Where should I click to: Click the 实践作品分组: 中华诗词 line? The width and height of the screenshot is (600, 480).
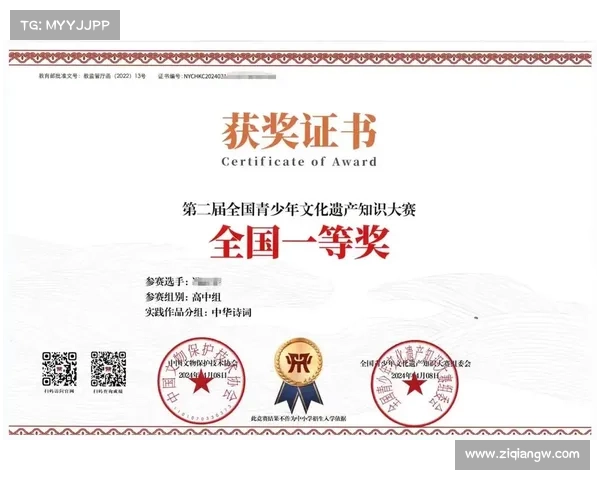point(198,313)
